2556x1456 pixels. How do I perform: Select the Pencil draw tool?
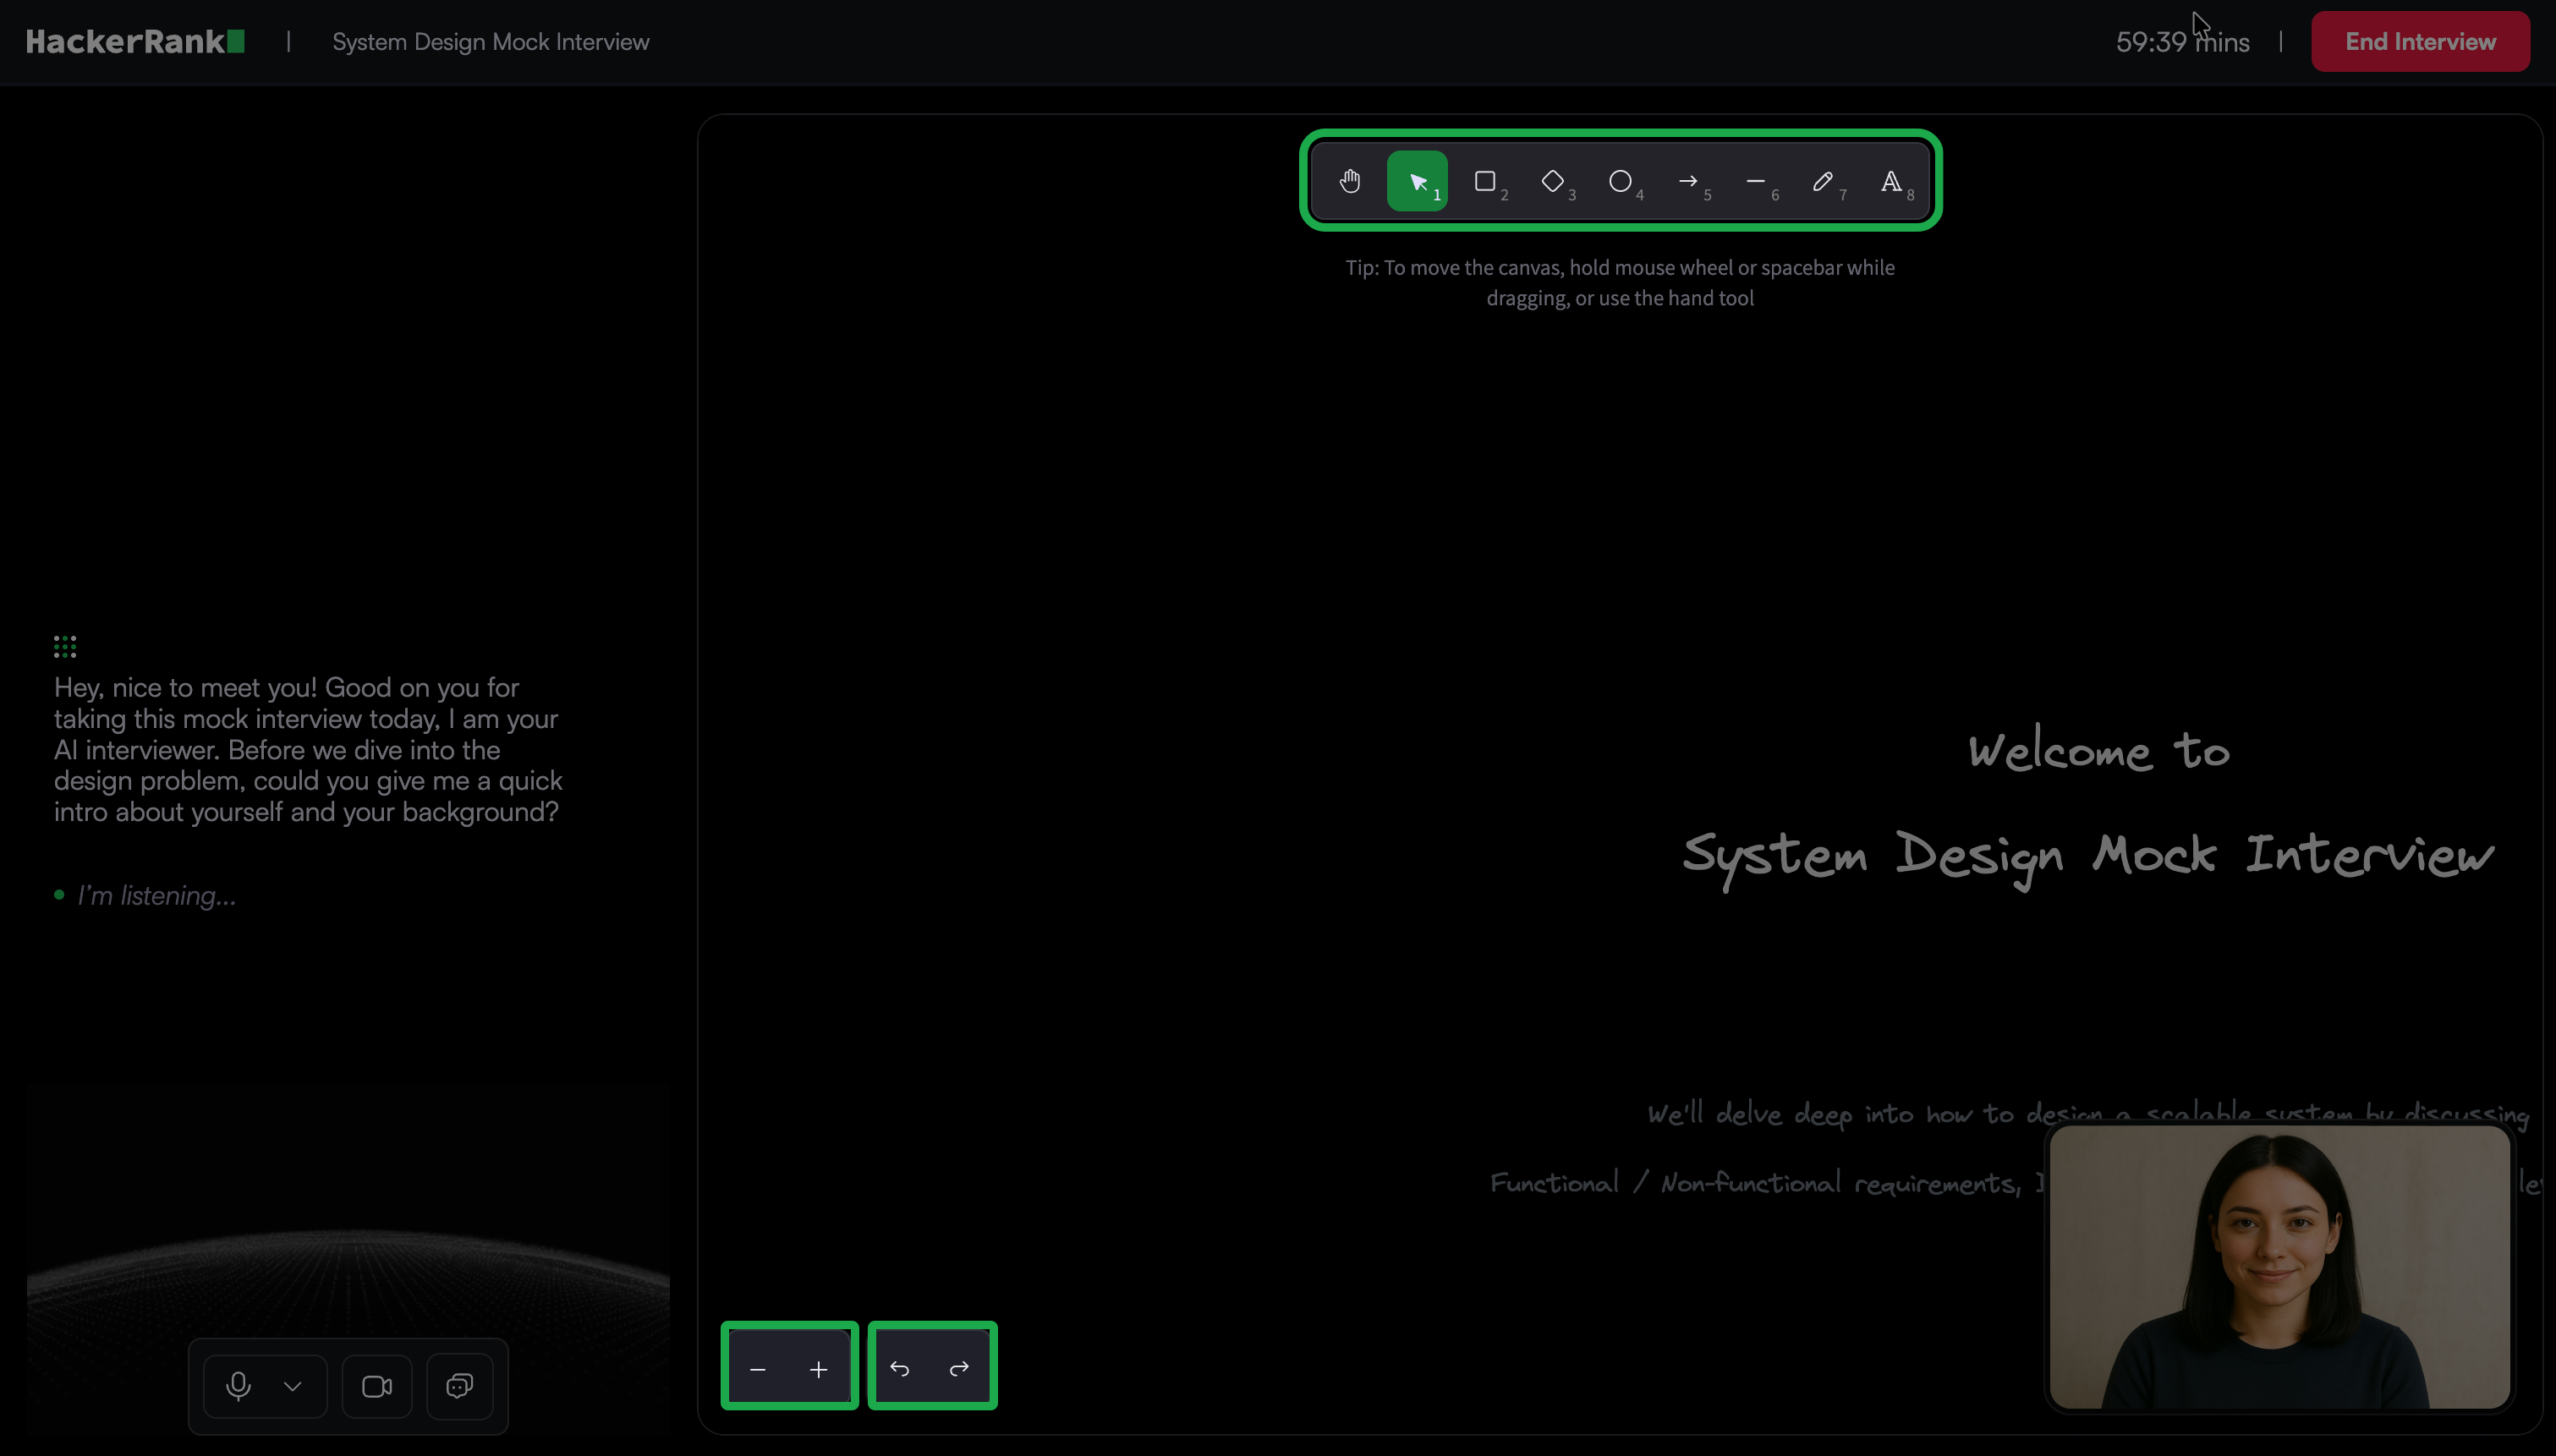click(1823, 181)
